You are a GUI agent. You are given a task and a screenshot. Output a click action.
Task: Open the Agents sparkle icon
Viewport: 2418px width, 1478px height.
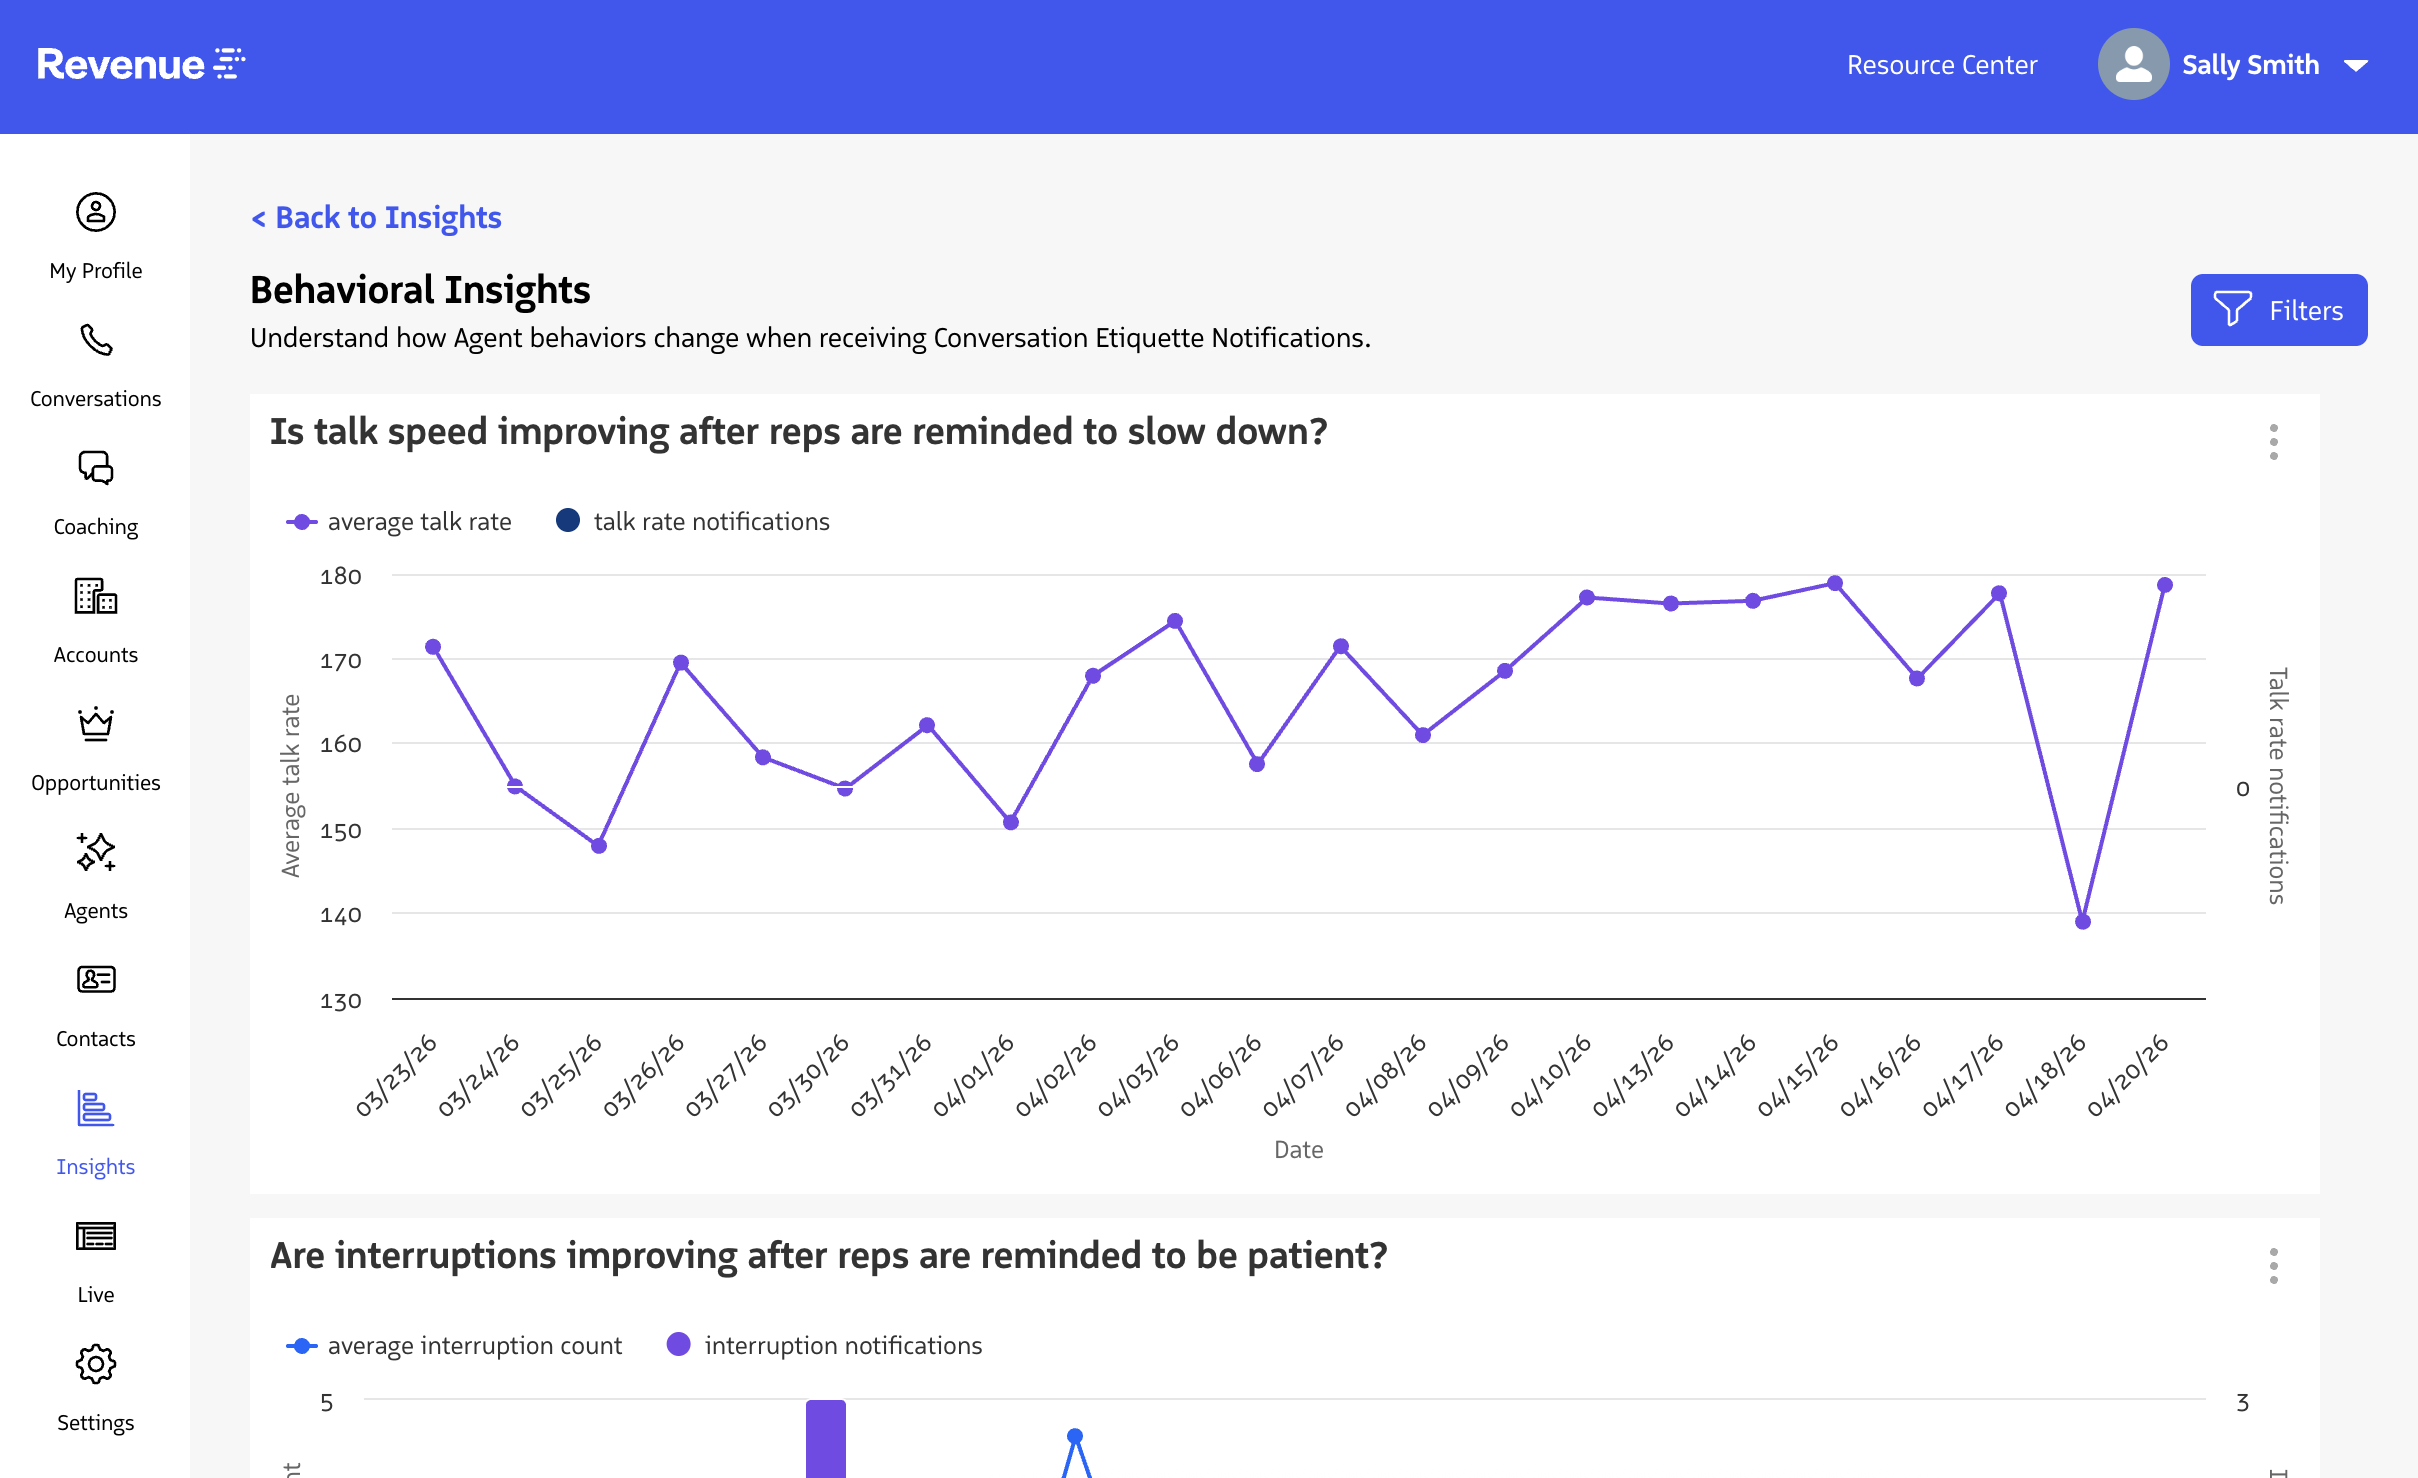click(96, 852)
